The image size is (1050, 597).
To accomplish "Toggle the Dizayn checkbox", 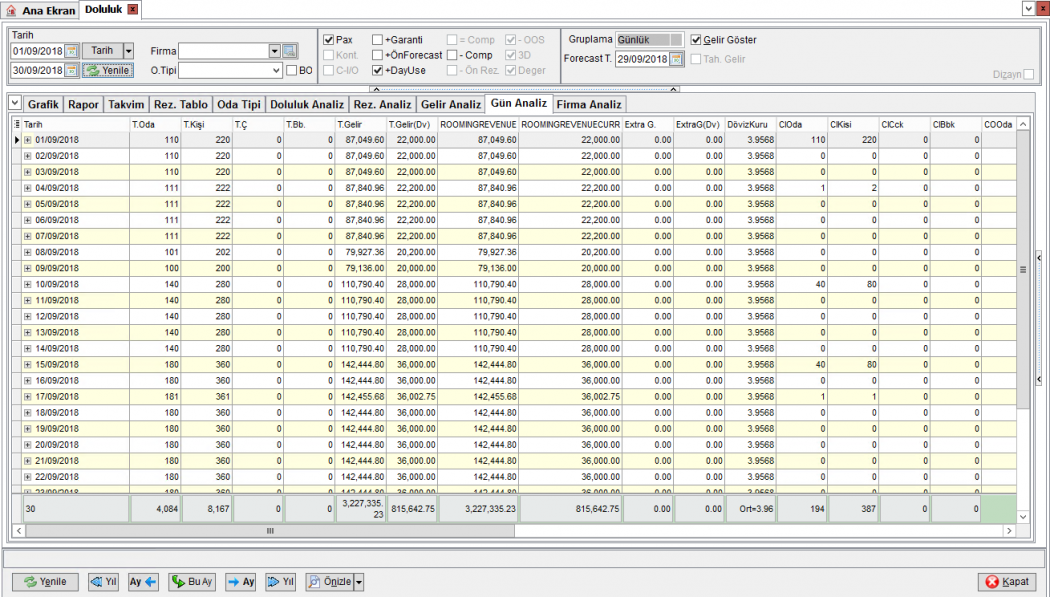I will [1029, 74].
